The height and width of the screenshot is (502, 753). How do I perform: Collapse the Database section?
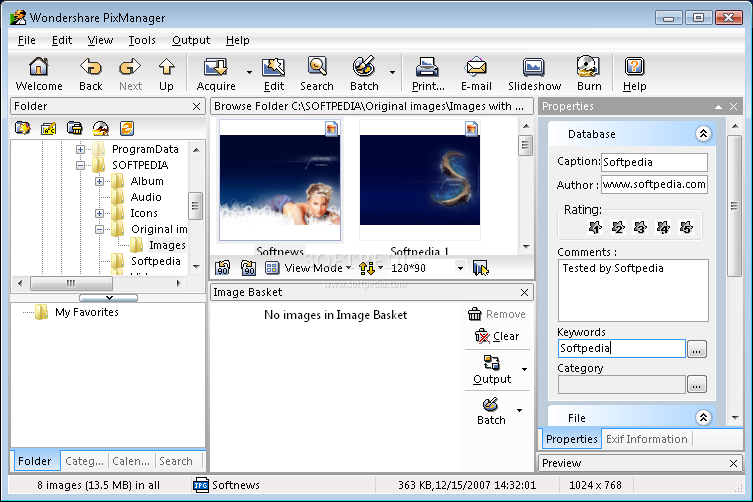pyautogui.click(x=703, y=134)
